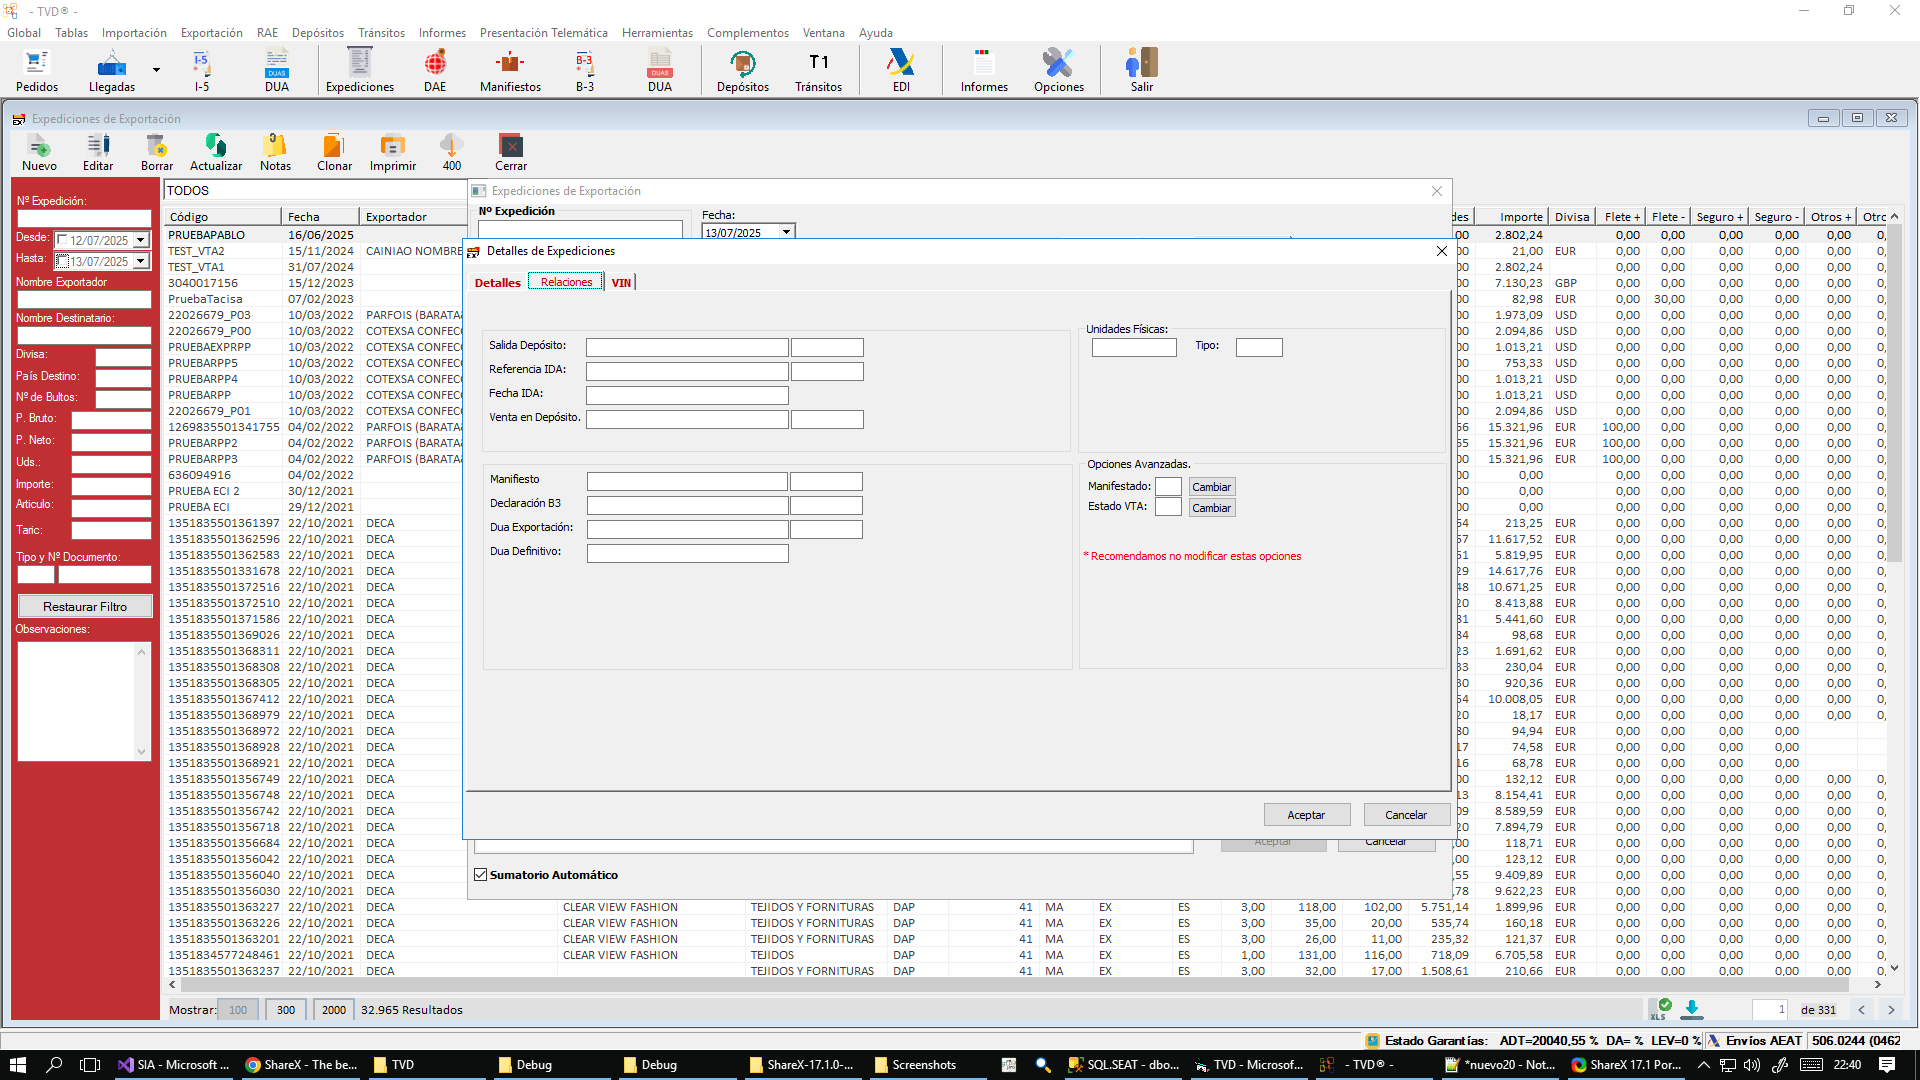Expand the Desde date picker arrow
The height and width of the screenshot is (1080, 1920).
141,240
